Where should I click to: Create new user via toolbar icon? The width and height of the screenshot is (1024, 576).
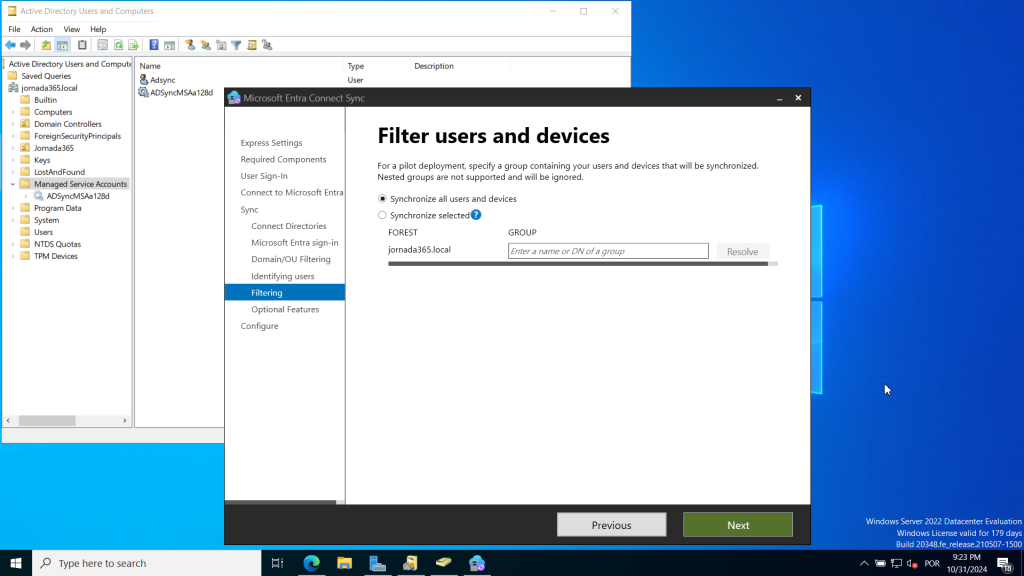pyautogui.click(x=190, y=45)
